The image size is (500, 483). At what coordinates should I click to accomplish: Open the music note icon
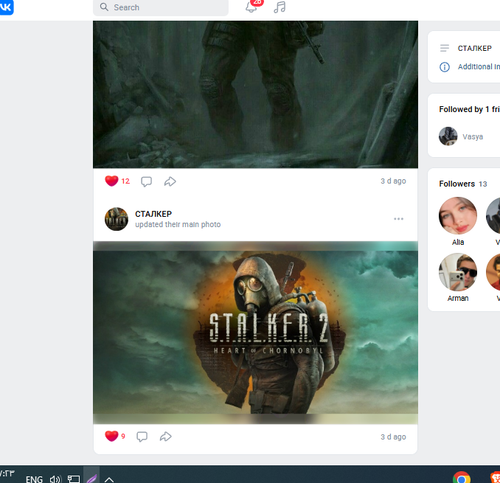point(280,7)
